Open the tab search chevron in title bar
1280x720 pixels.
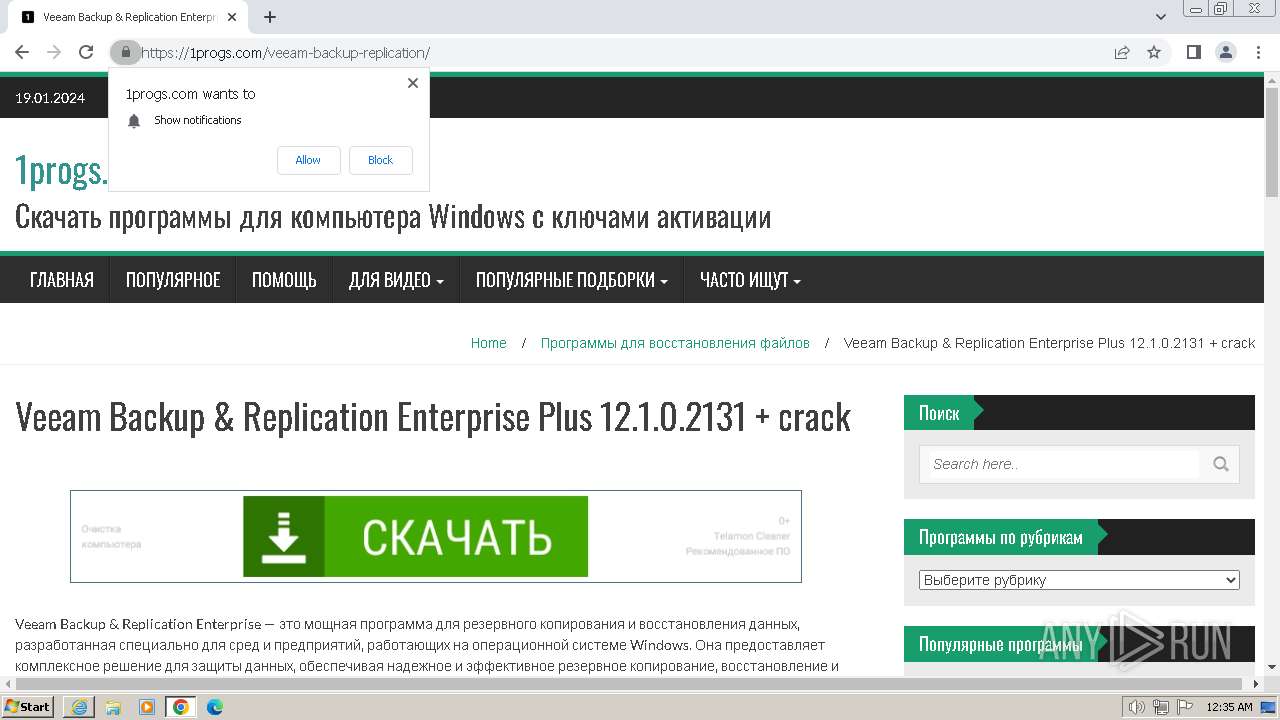click(x=1161, y=17)
